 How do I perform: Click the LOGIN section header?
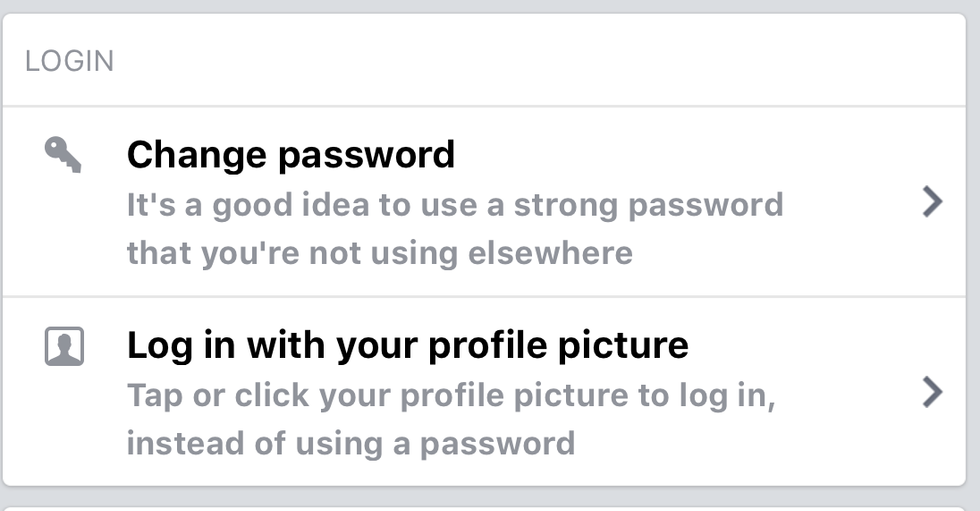[69, 61]
